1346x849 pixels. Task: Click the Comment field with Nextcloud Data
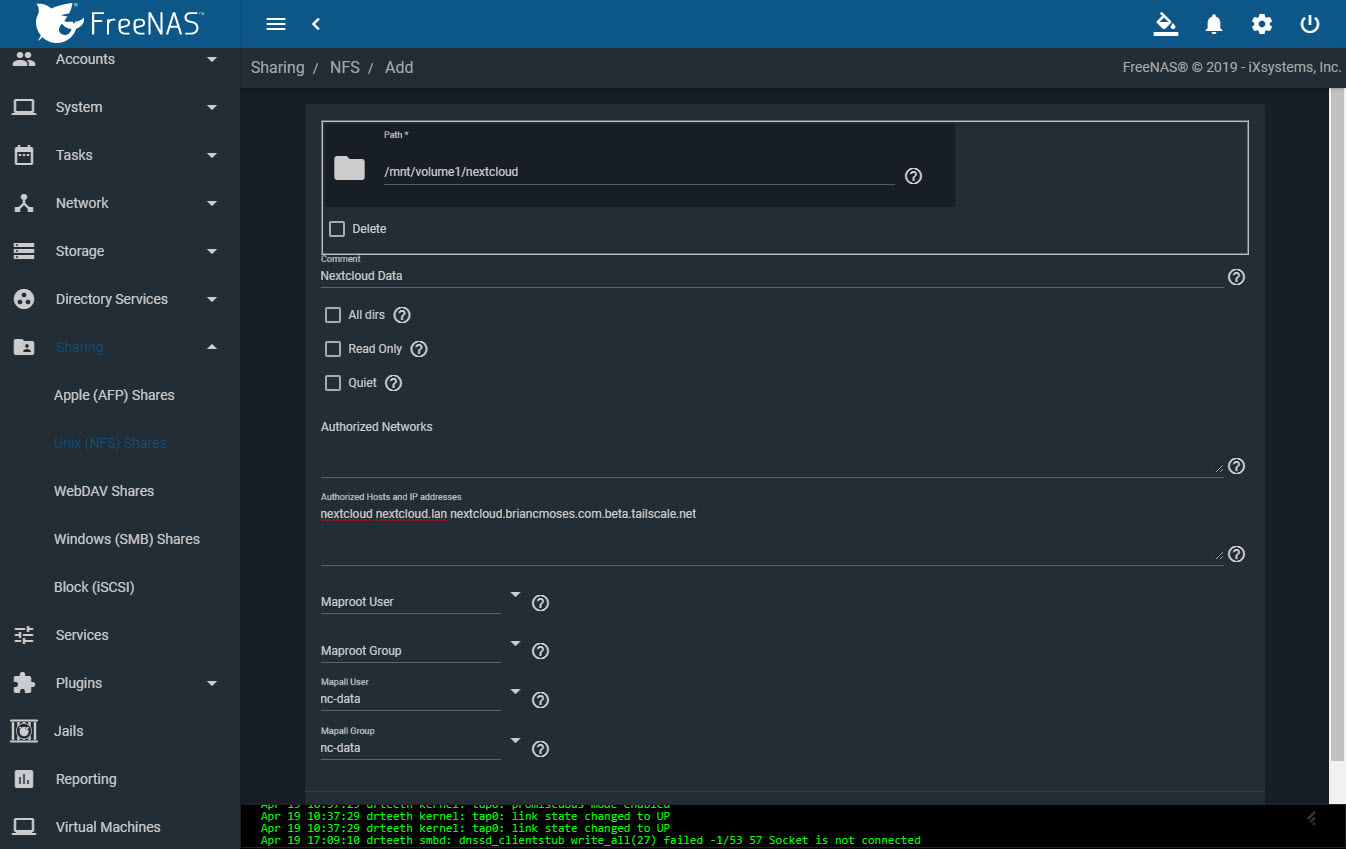click(771, 275)
